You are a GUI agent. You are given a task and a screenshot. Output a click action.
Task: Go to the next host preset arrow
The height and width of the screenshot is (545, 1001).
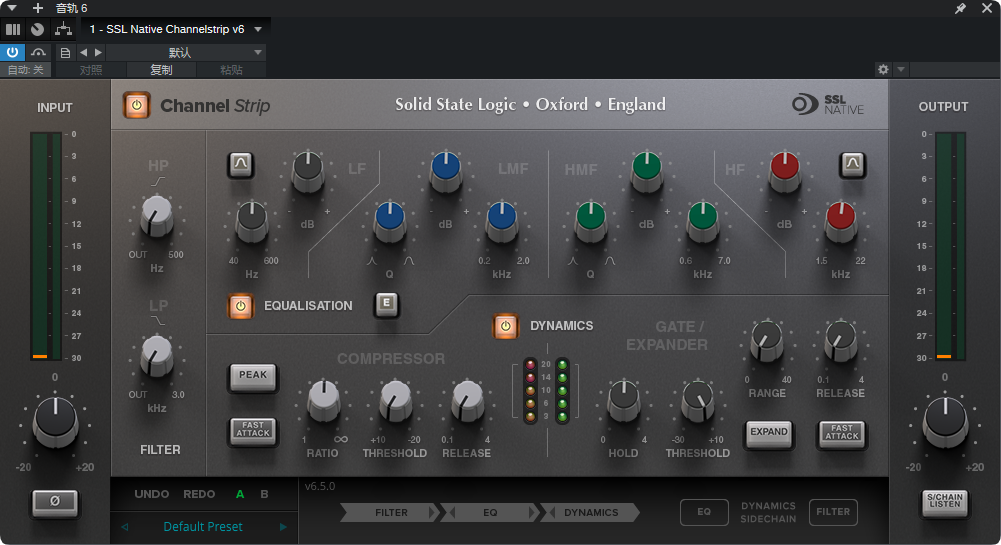[98, 52]
